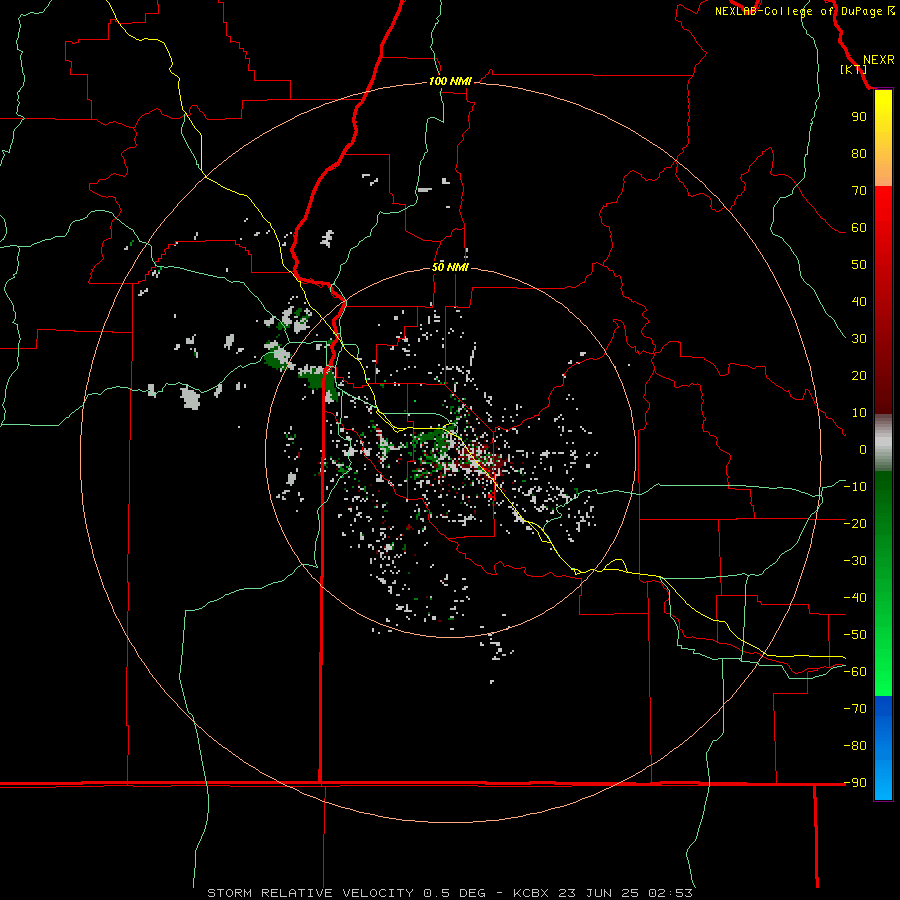The width and height of the screenshot is (900, 900).
Task: Click the NEXR label near the color bar
Action: point(878,60)
